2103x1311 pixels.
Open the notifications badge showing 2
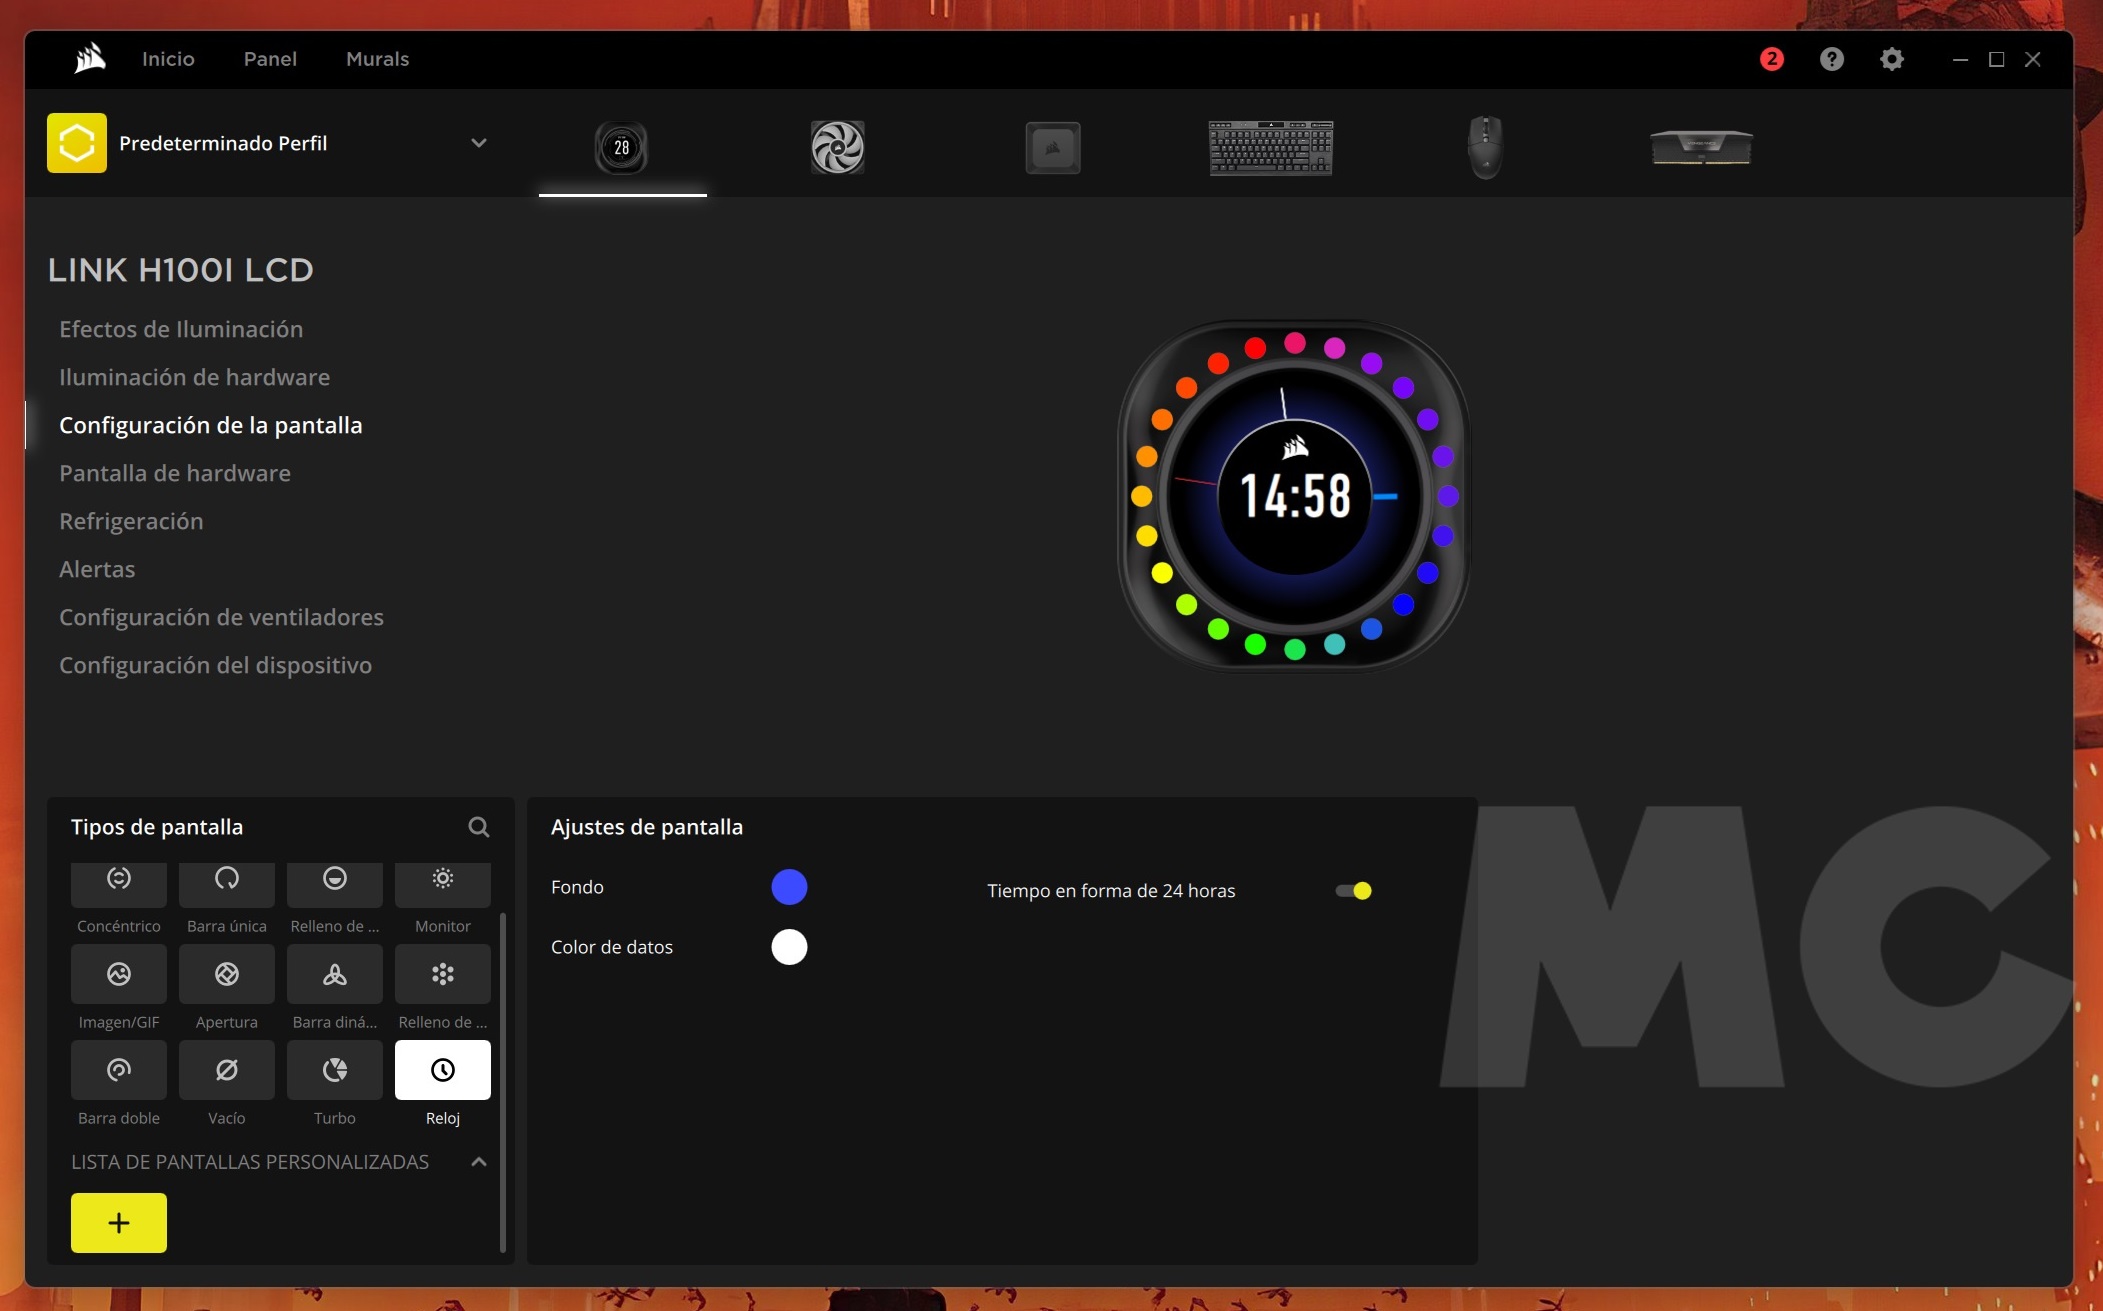coord(1771,59)
